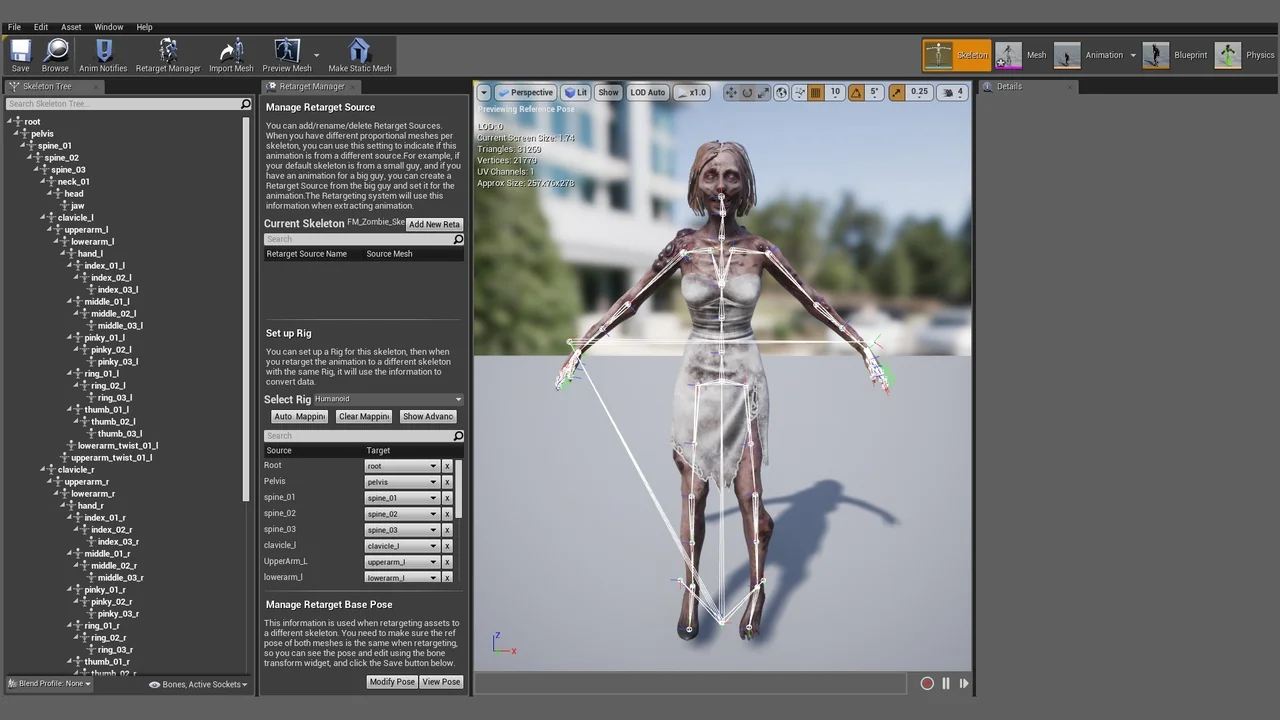Toggle rotation snapping triangle button
1280x720 pixels.
coord(856,93)
